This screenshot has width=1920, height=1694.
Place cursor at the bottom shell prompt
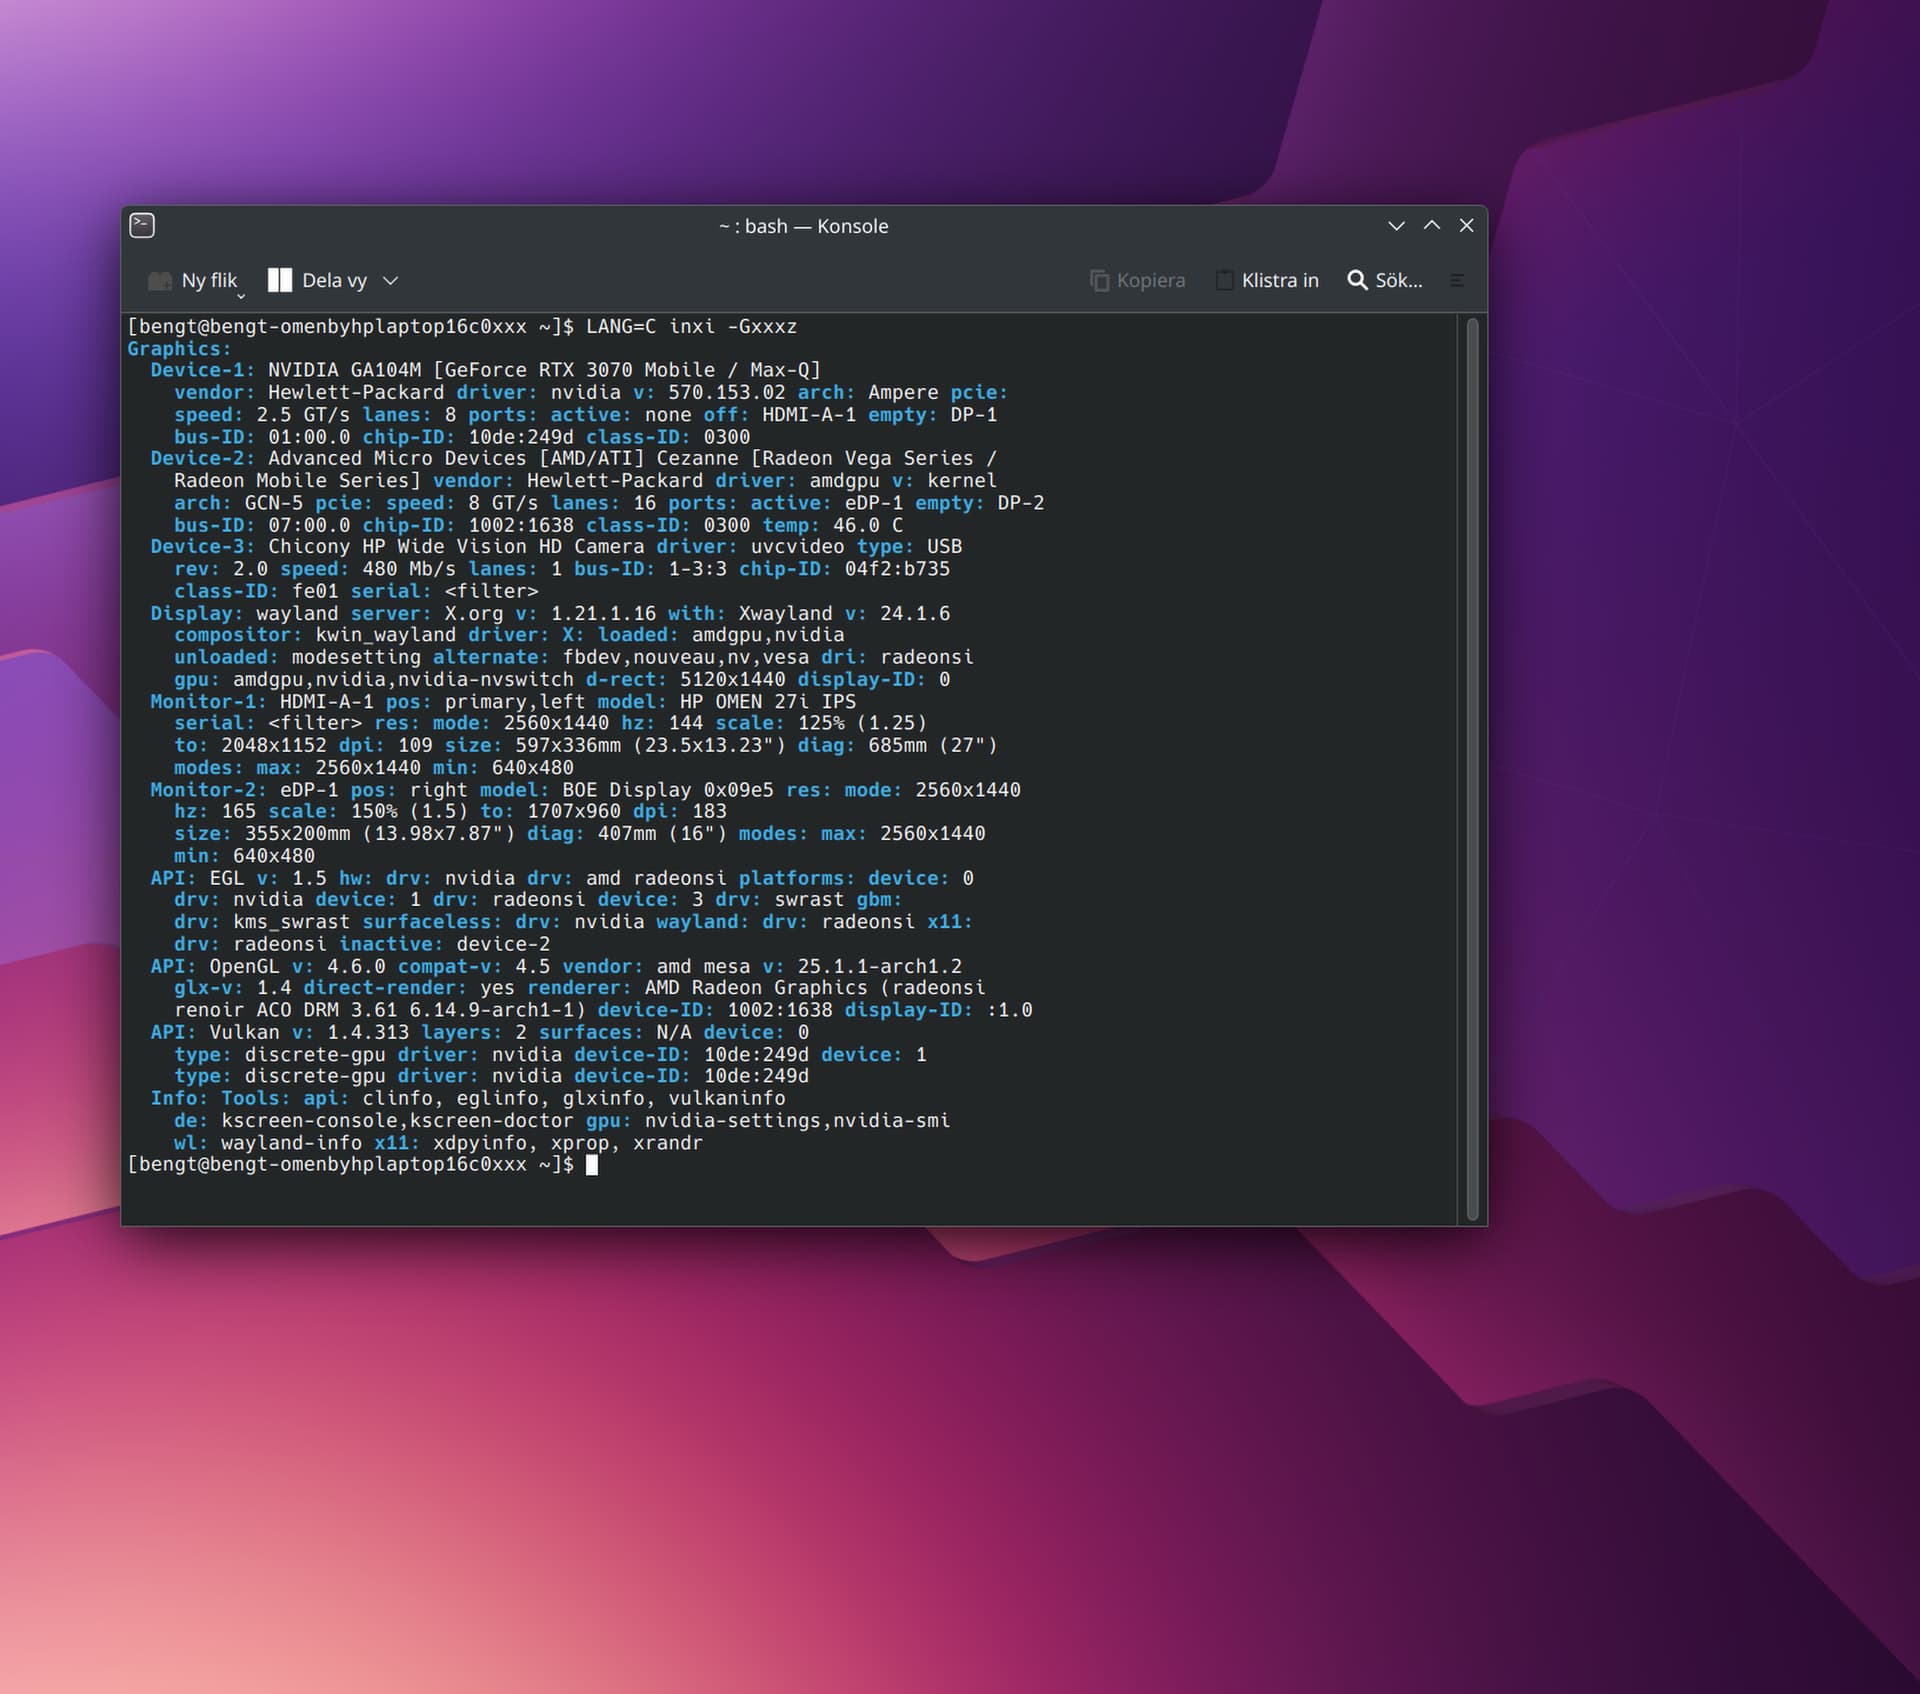click(592, 1165)
